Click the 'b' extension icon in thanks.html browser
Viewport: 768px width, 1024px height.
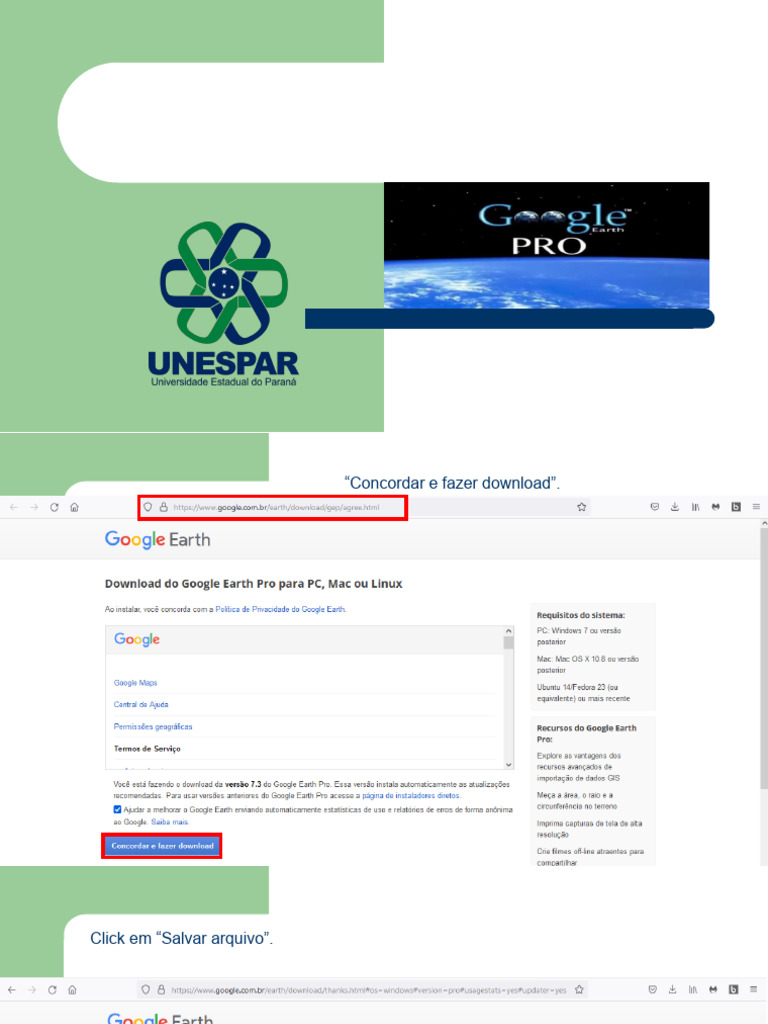pos(733,990)
